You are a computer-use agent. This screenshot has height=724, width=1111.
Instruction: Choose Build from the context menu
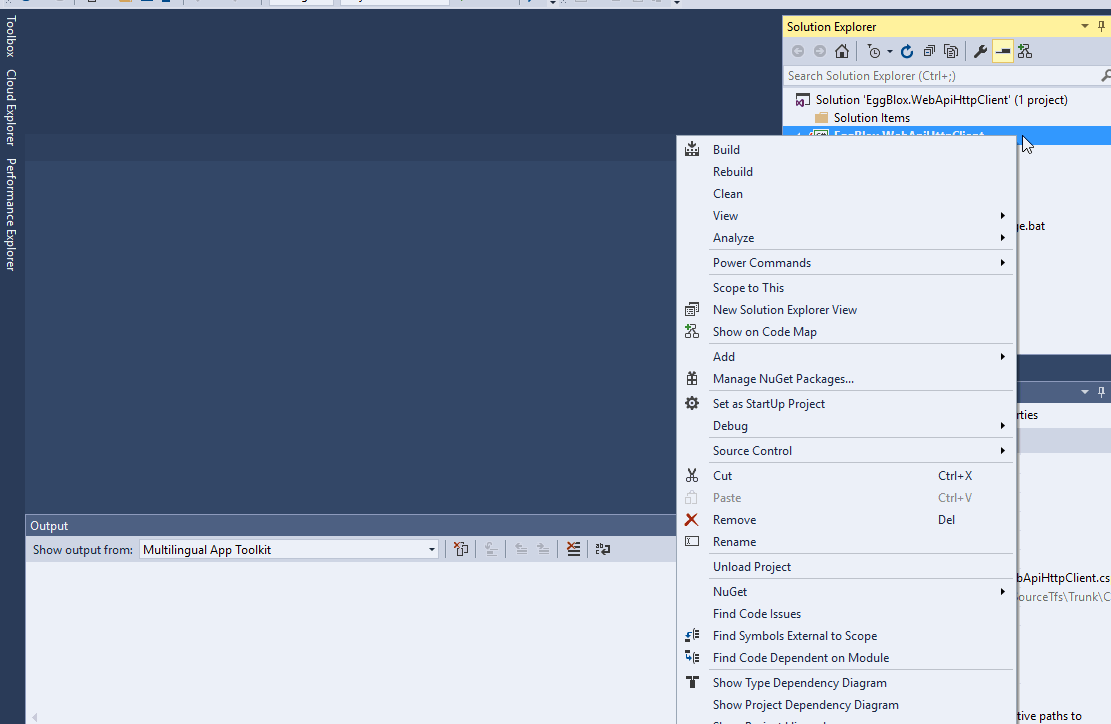[x=847, y=149]
